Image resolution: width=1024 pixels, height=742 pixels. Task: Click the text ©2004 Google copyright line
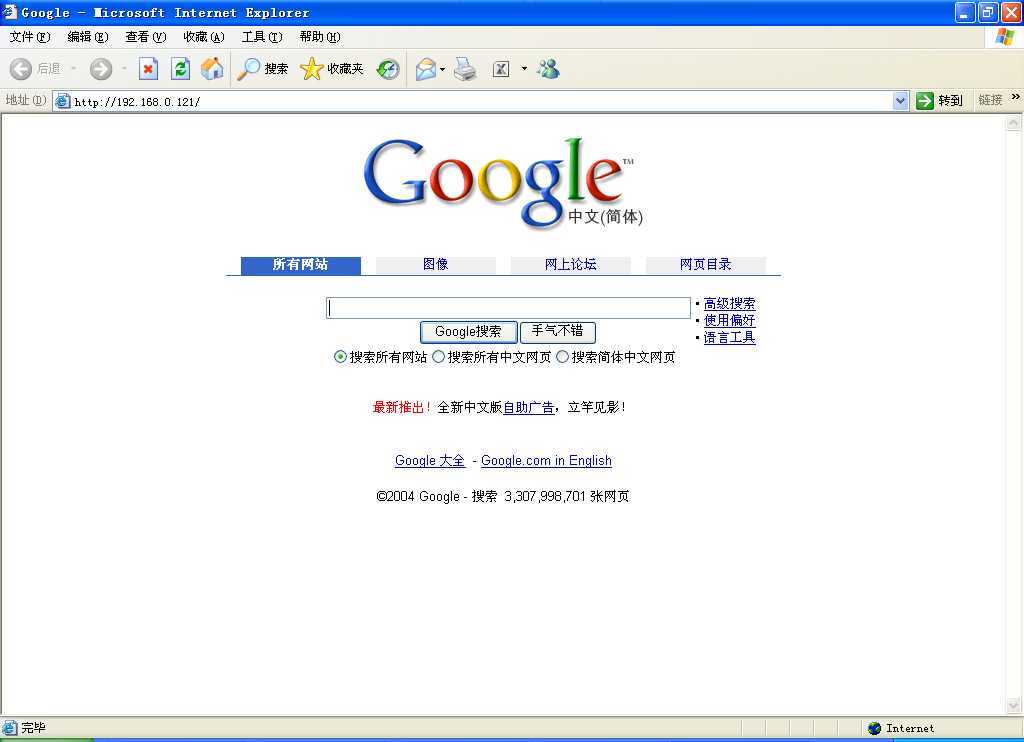pos(503,496)
